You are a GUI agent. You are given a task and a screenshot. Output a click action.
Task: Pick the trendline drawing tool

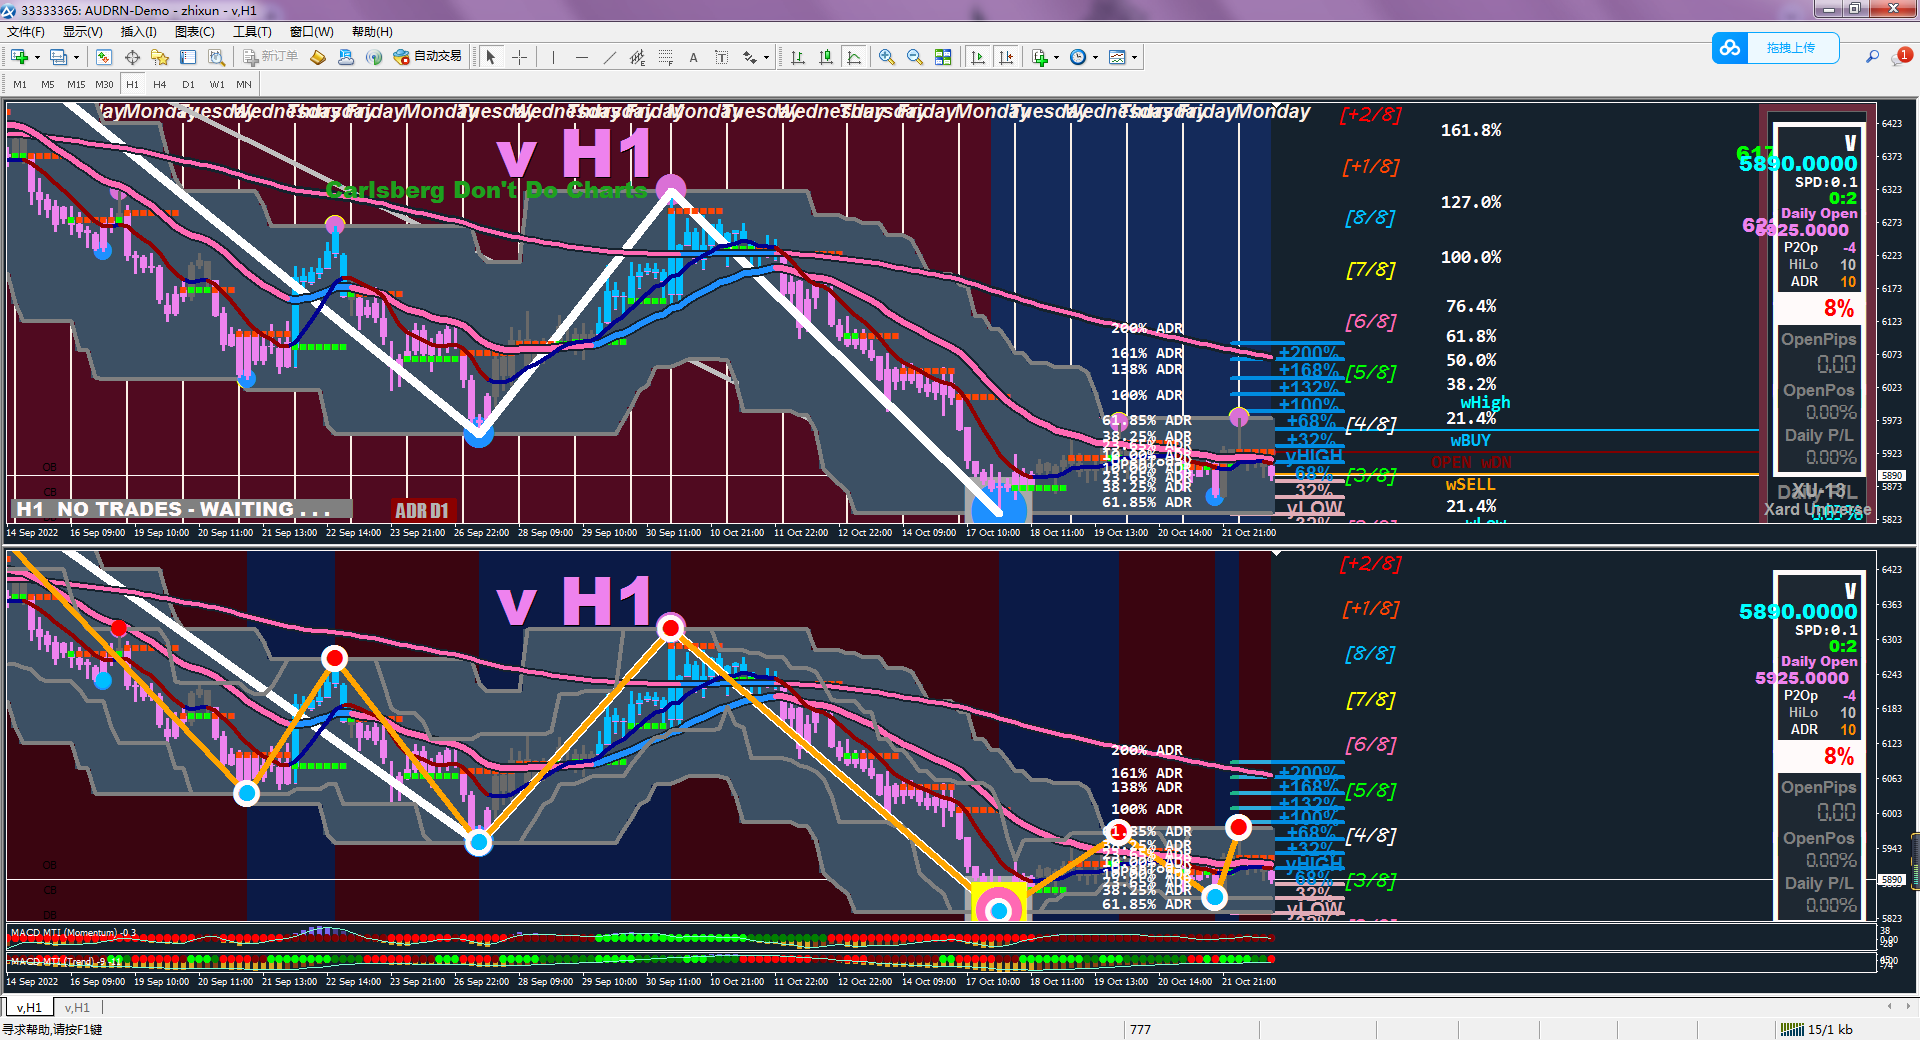click(x=609, y=57)
